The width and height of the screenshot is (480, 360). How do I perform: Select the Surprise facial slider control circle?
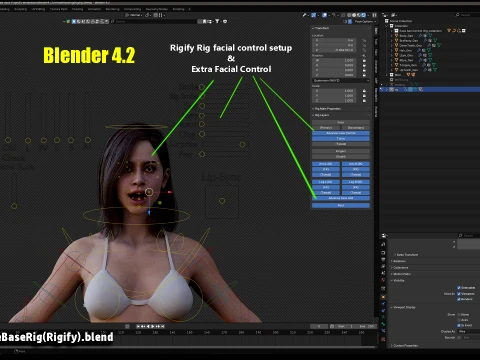[242, 145]
